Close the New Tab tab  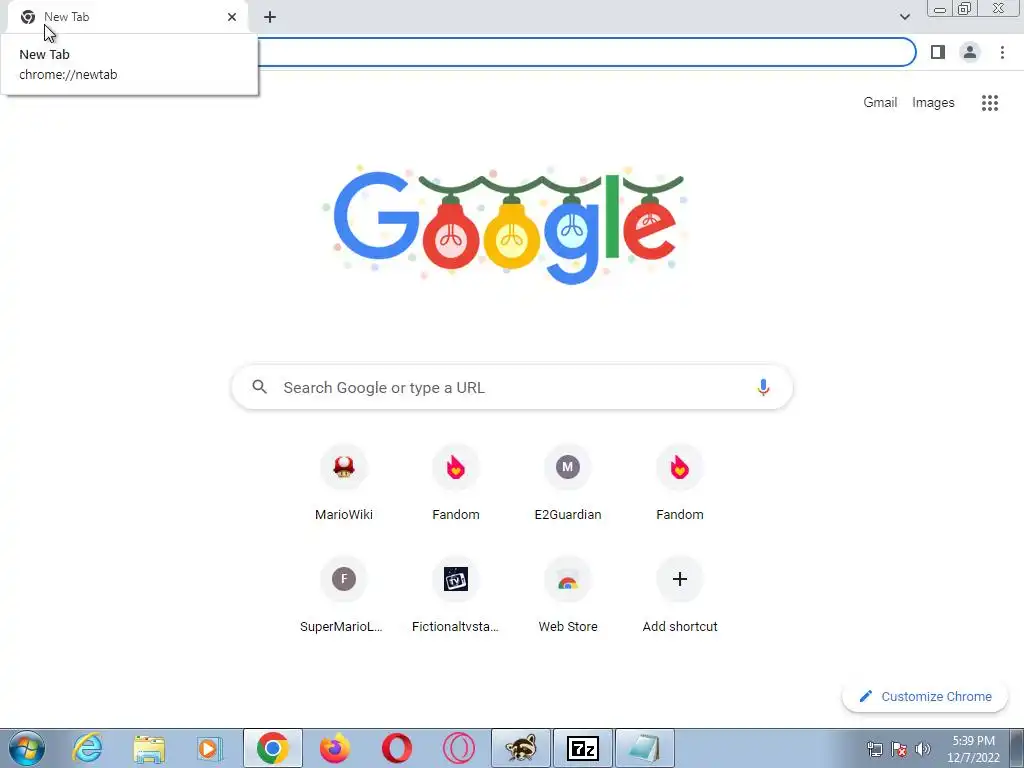tap(232, 17)
